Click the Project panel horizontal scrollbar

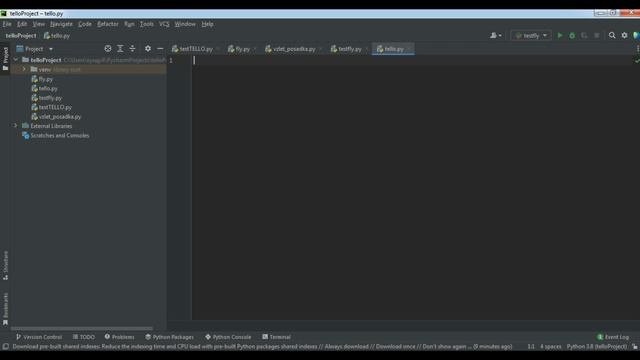click(82, 328)
